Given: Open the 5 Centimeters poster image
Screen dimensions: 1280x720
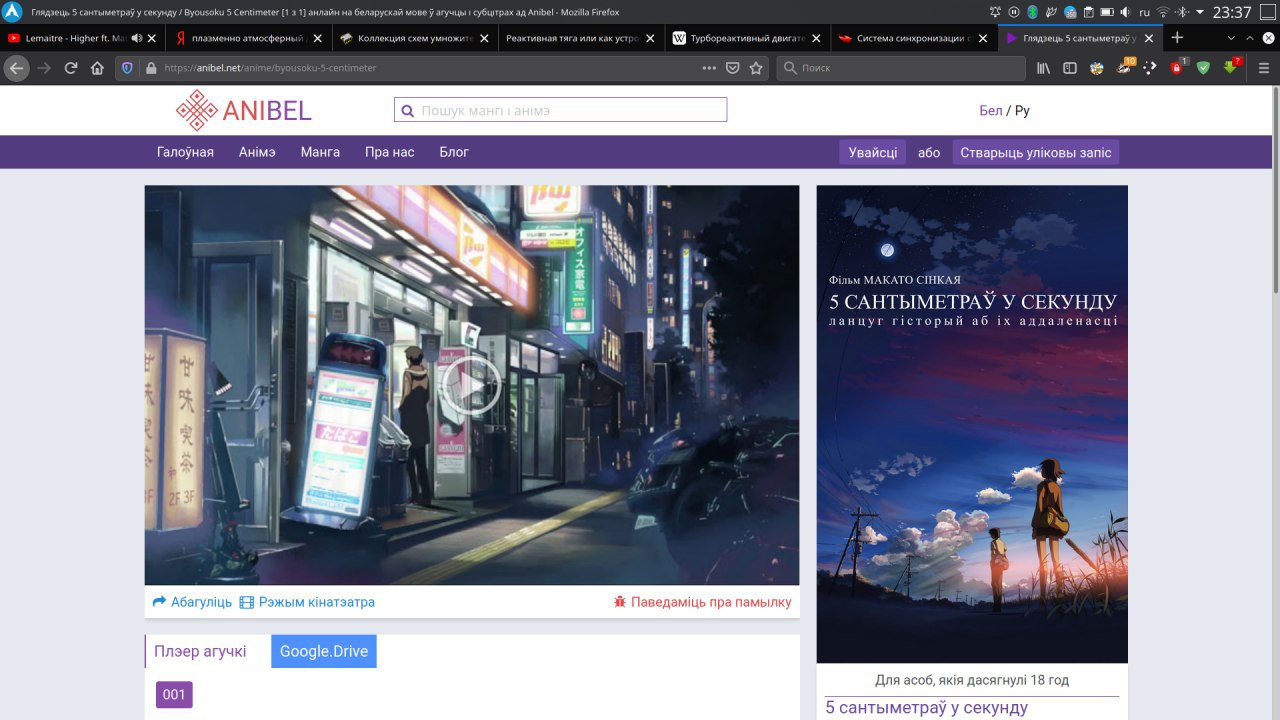Looking at the screenshot, I should [x=972, y=424].
